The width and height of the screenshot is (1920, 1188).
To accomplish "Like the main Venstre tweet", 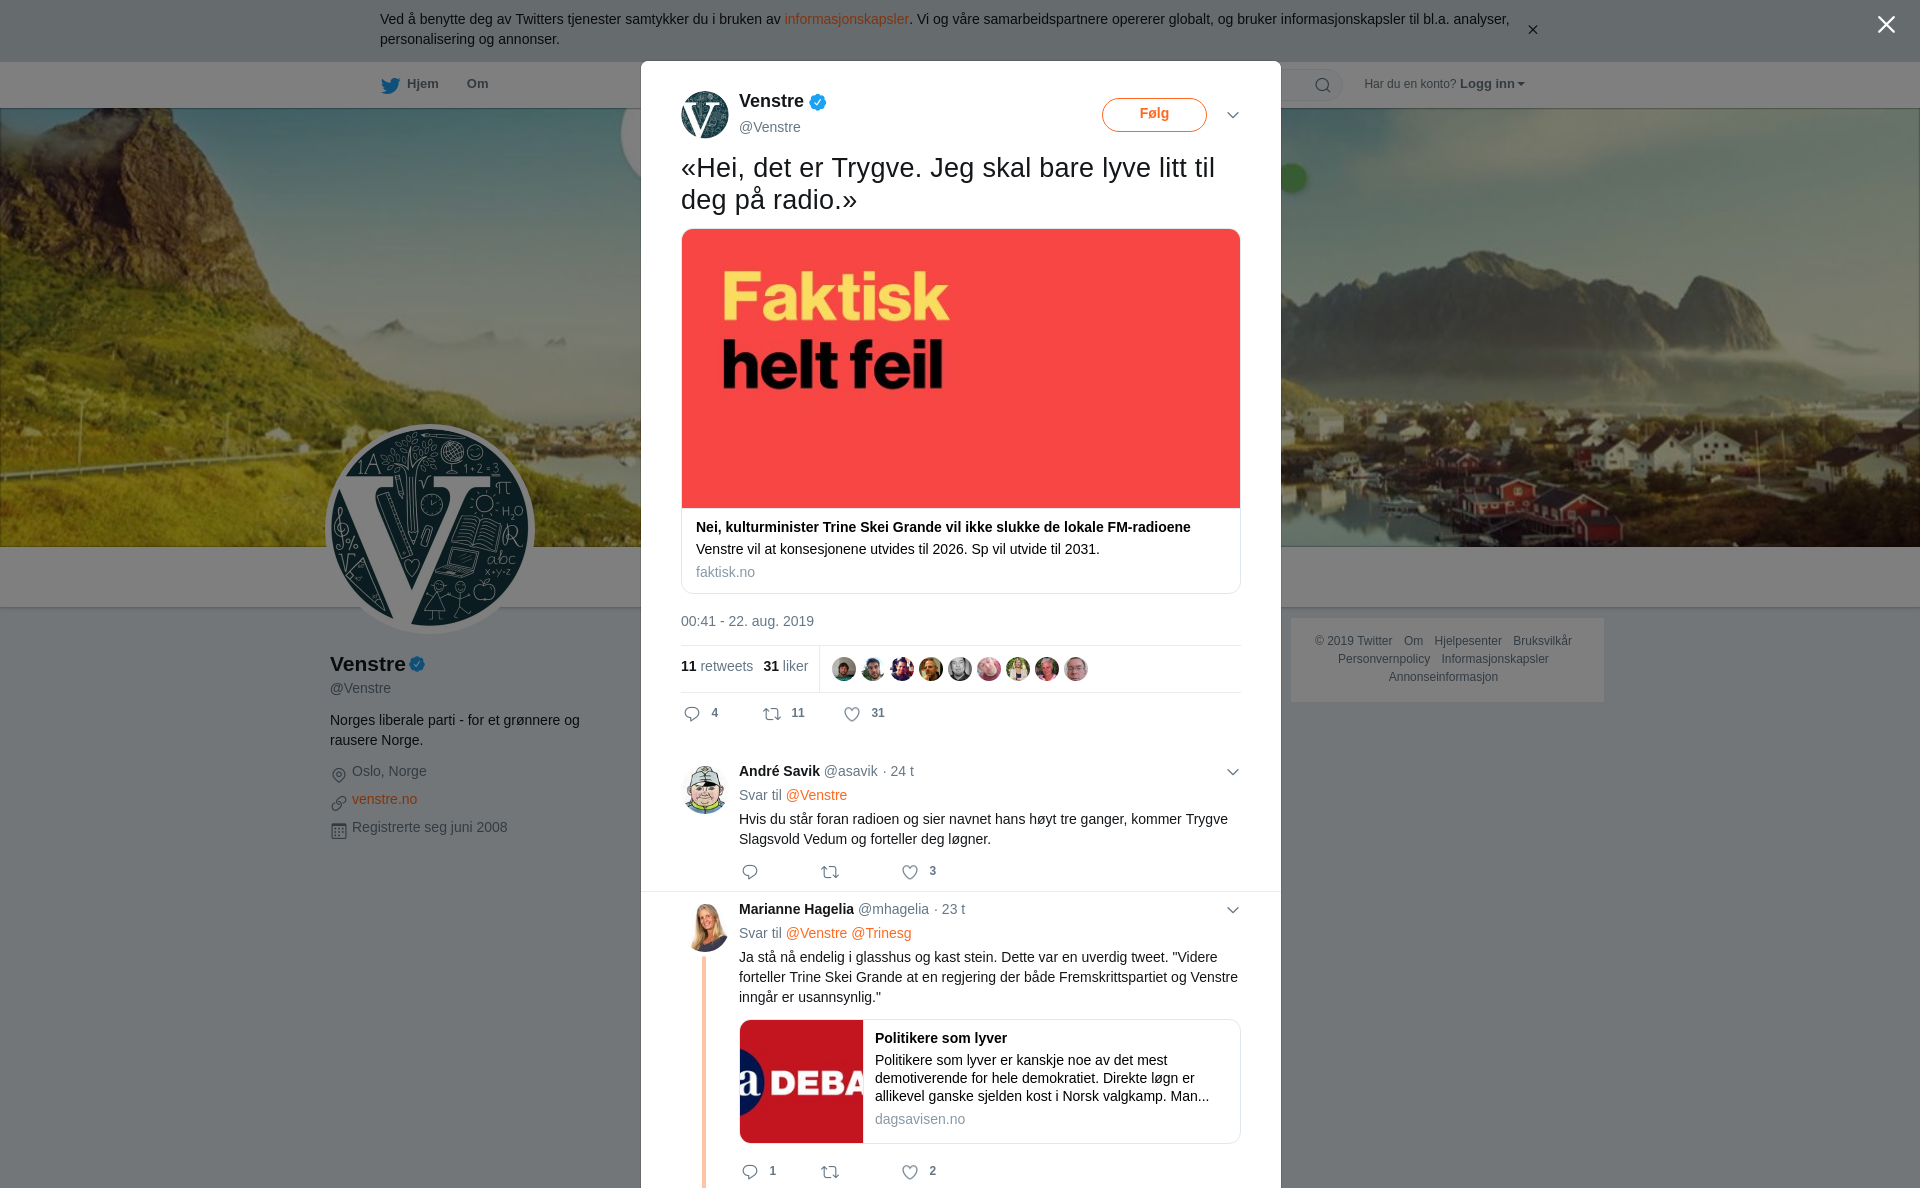I will pyautogui.click(x=852, y=714).
